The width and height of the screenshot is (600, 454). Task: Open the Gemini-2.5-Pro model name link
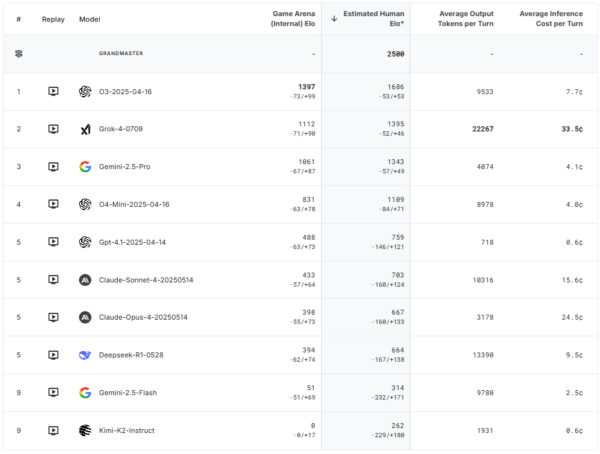(x=126, y=166)
